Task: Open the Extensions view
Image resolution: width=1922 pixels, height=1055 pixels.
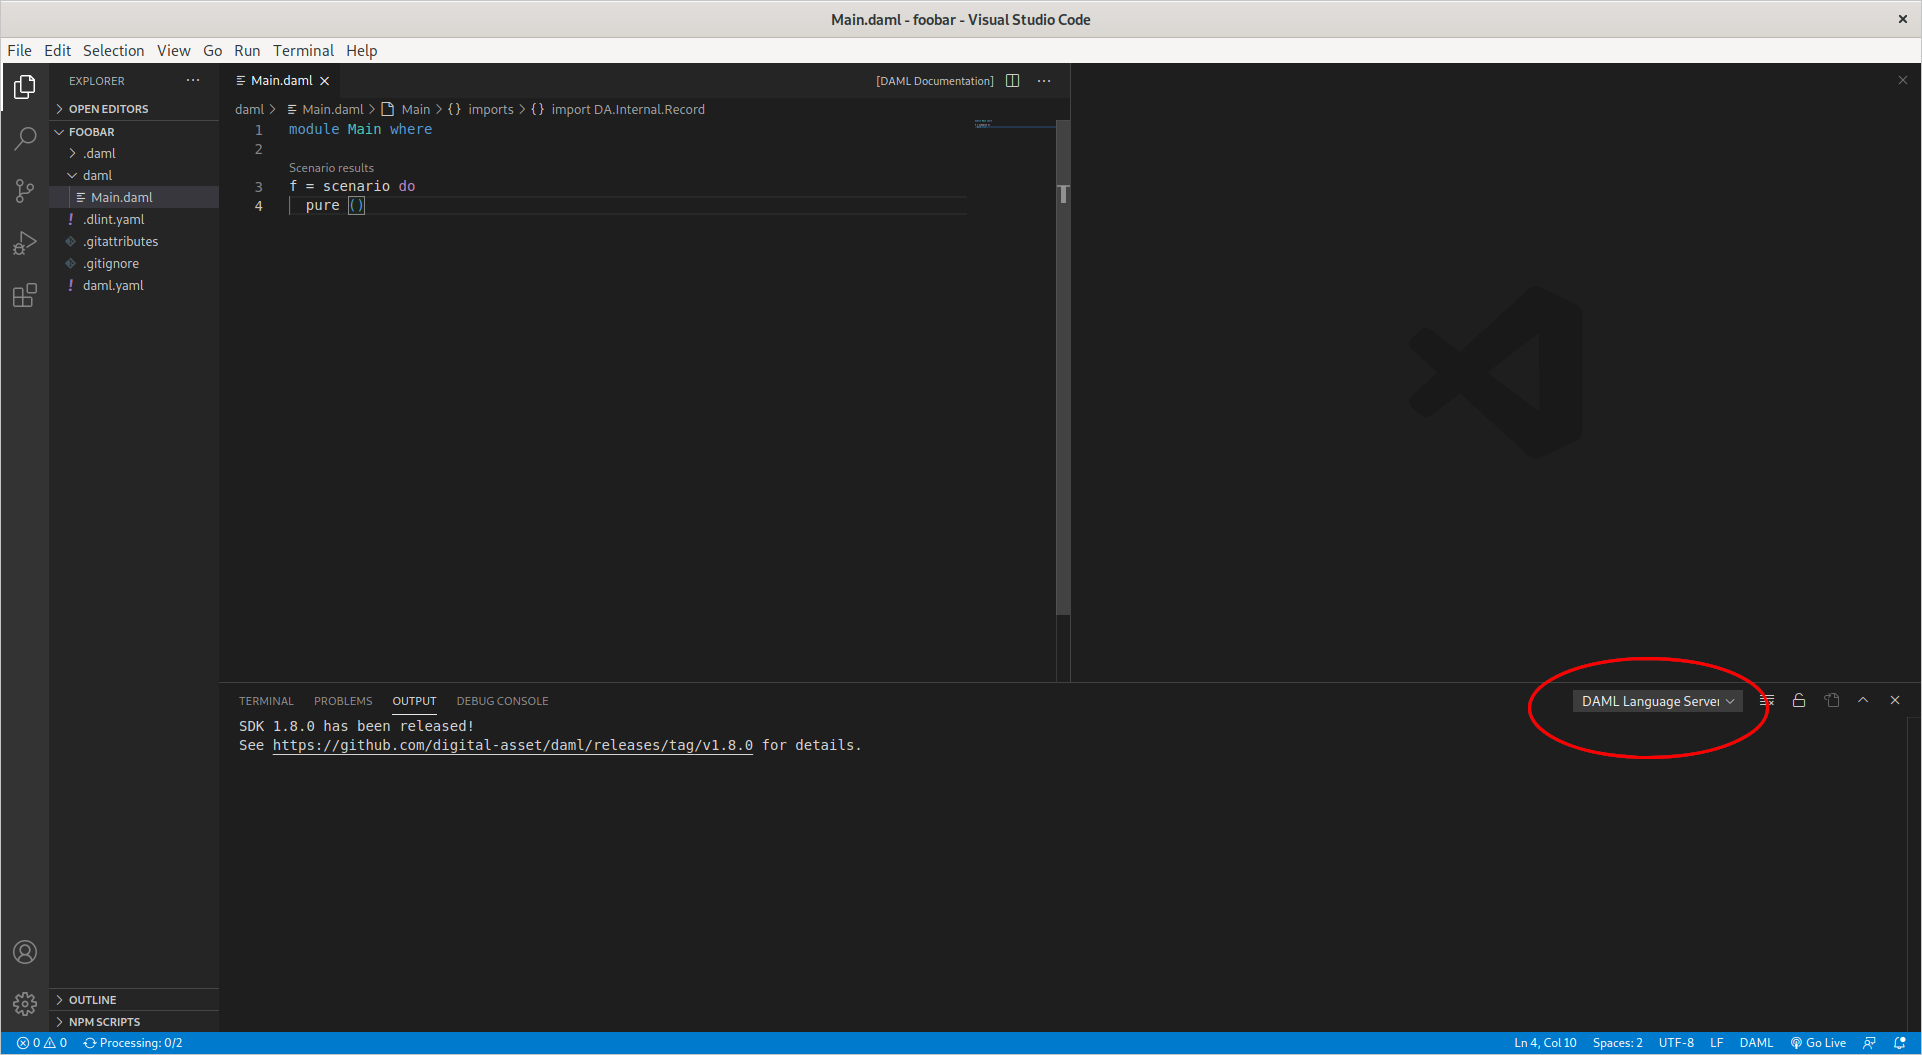Action: (x=25, y=295)
